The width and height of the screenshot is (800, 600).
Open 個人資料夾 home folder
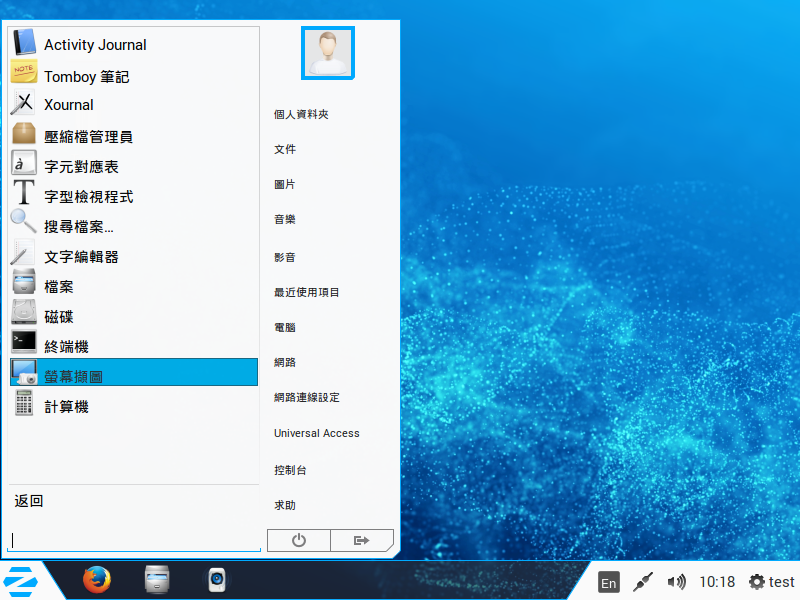pos(301,114)
